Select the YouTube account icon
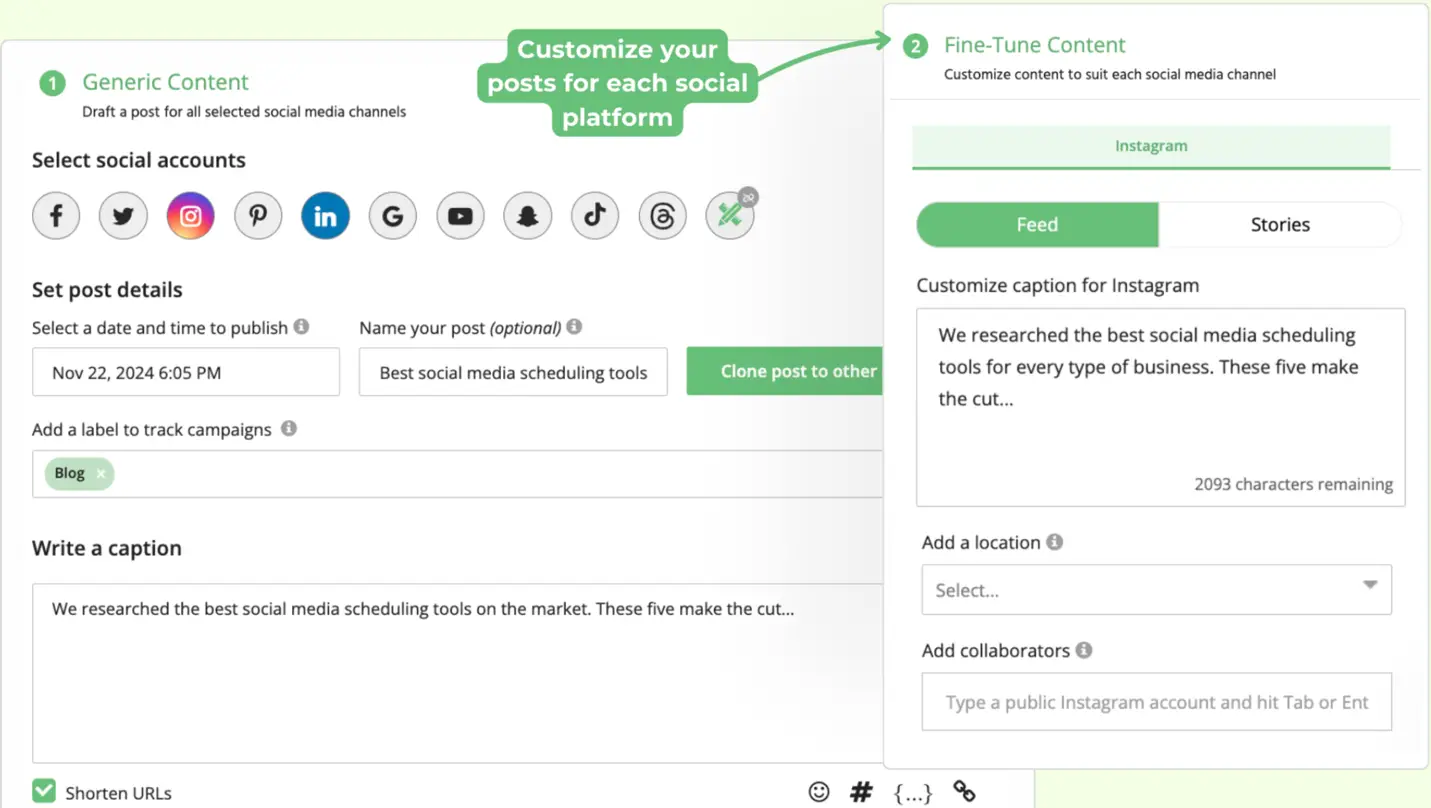The width and height of the screenshot is (1431, 808). tap(460, 215)
